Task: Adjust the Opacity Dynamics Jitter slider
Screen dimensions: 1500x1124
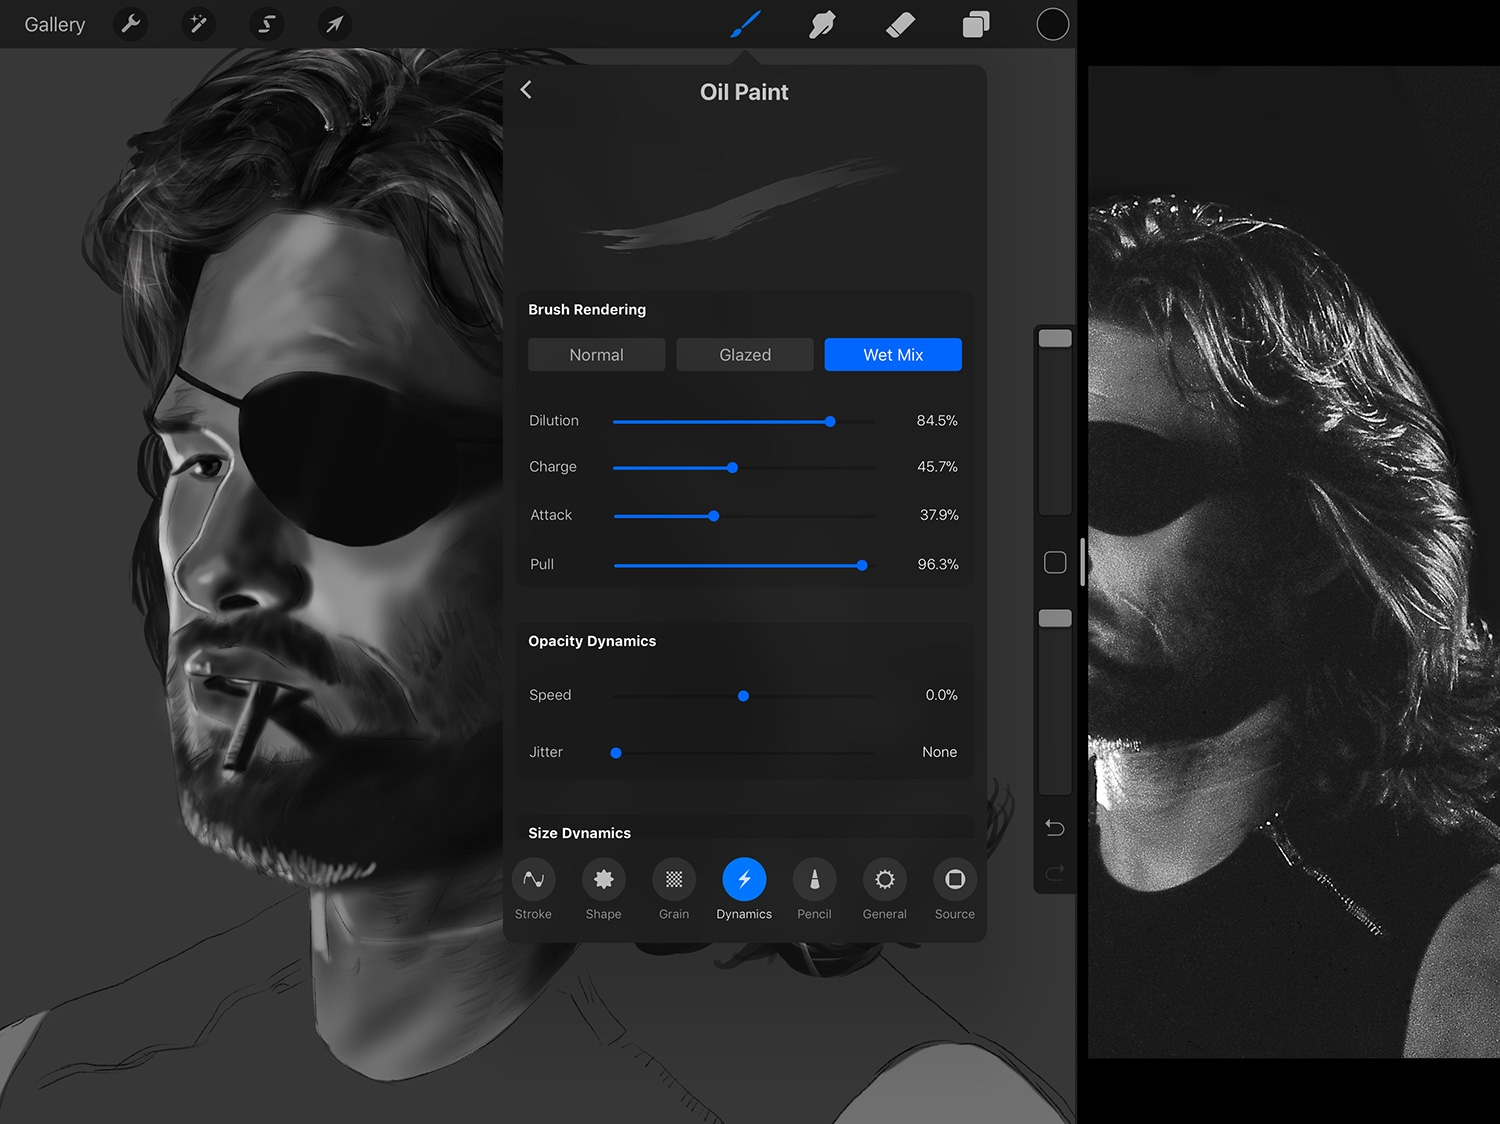Action: click(x=743, y=753)
